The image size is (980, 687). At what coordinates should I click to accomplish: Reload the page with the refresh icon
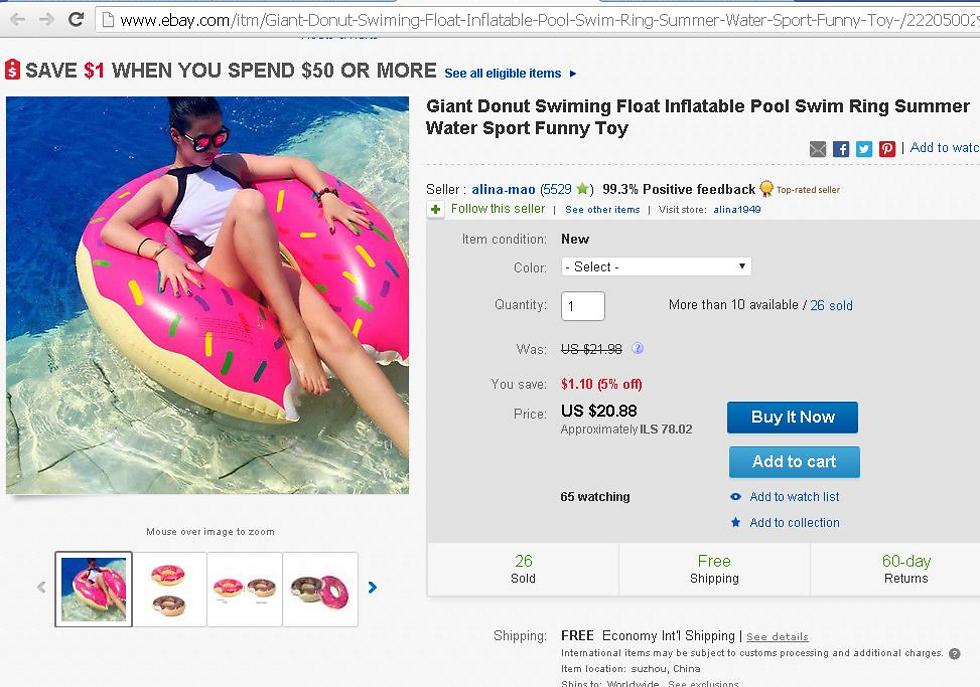click(x=76, y=19)
